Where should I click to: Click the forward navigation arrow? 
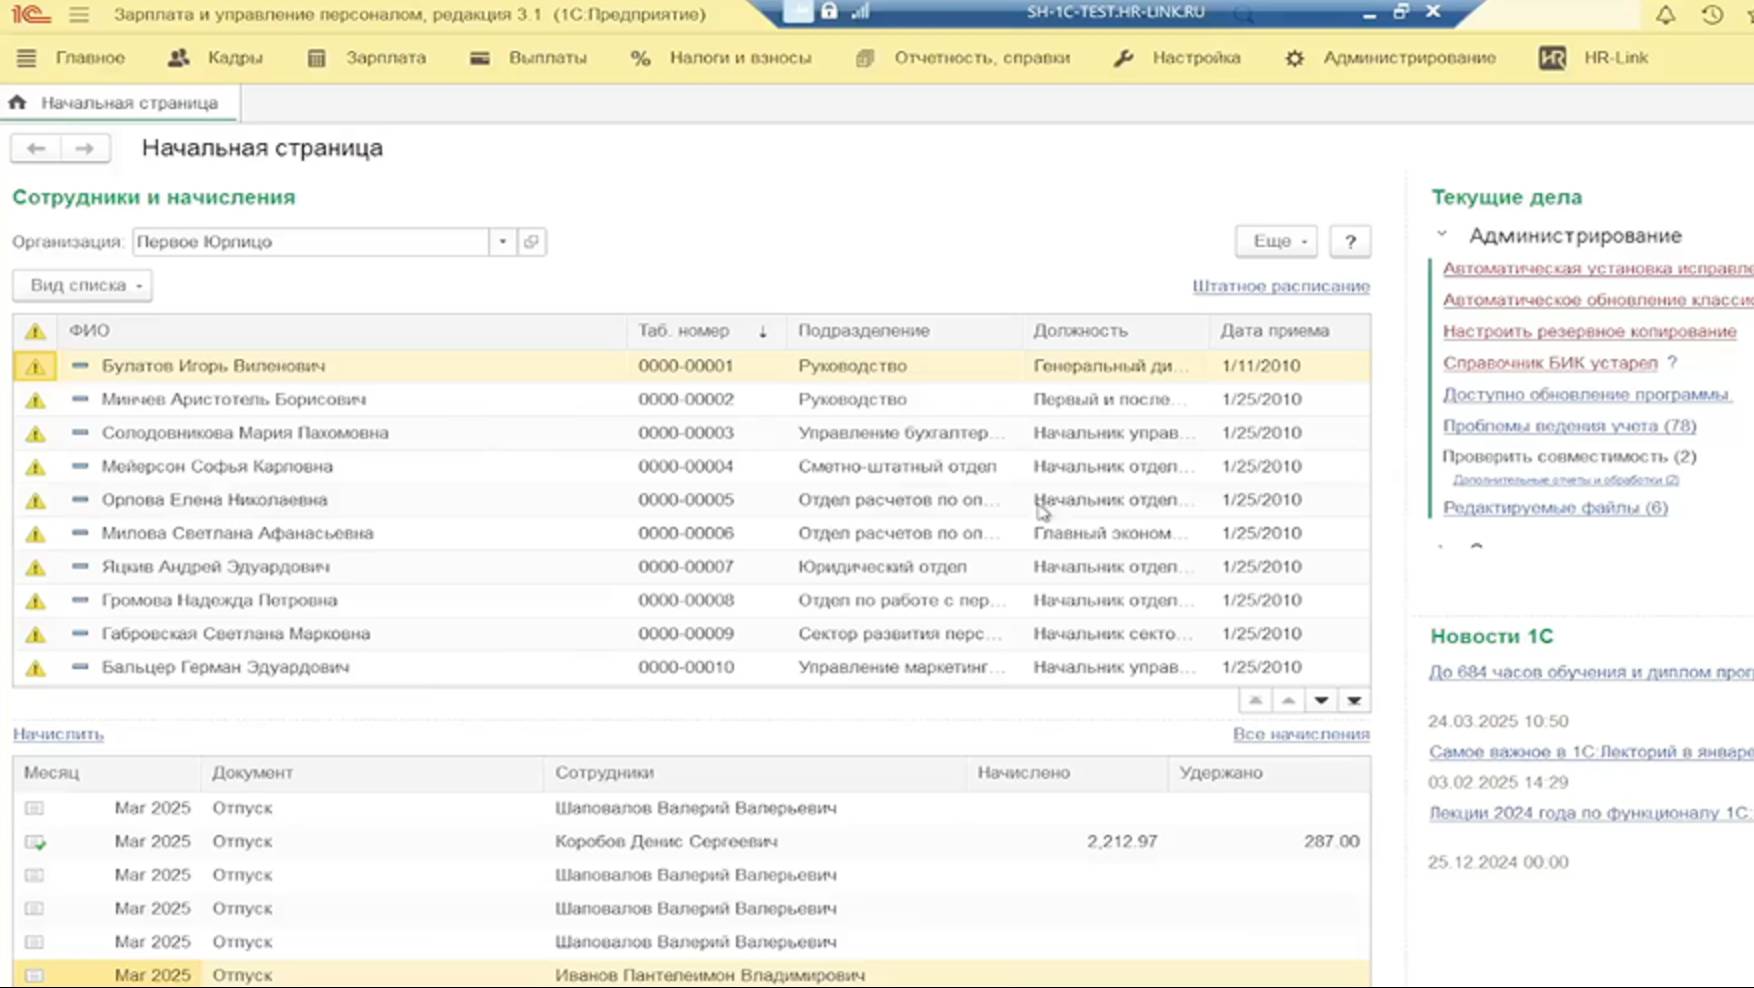coord(85,148)
